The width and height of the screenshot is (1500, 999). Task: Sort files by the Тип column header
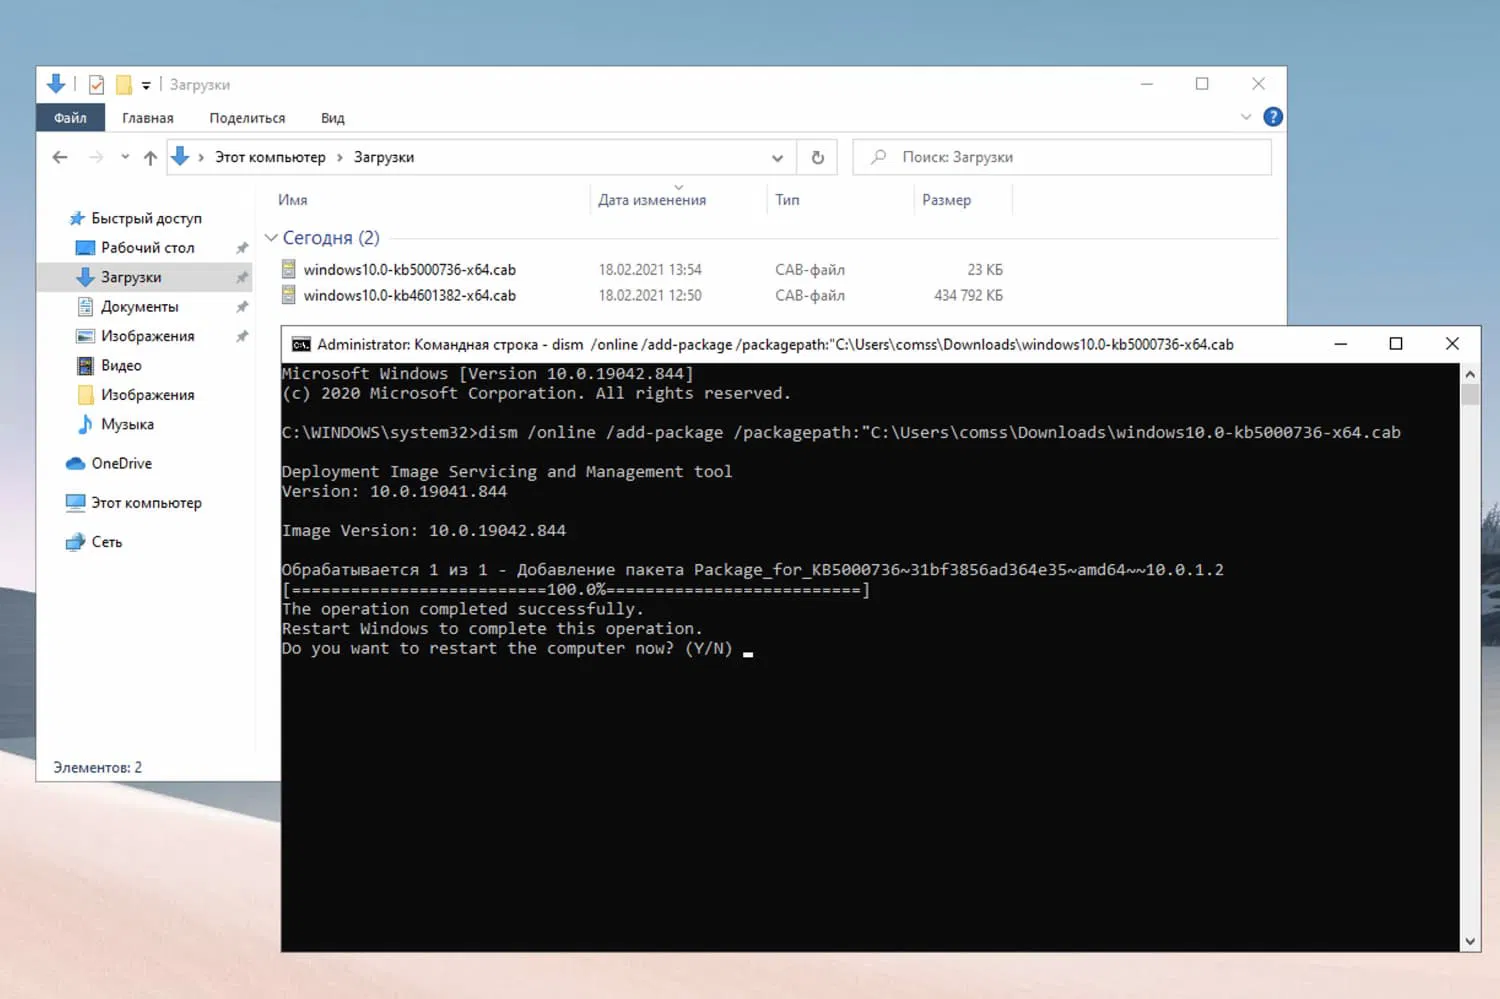[788, 200]
